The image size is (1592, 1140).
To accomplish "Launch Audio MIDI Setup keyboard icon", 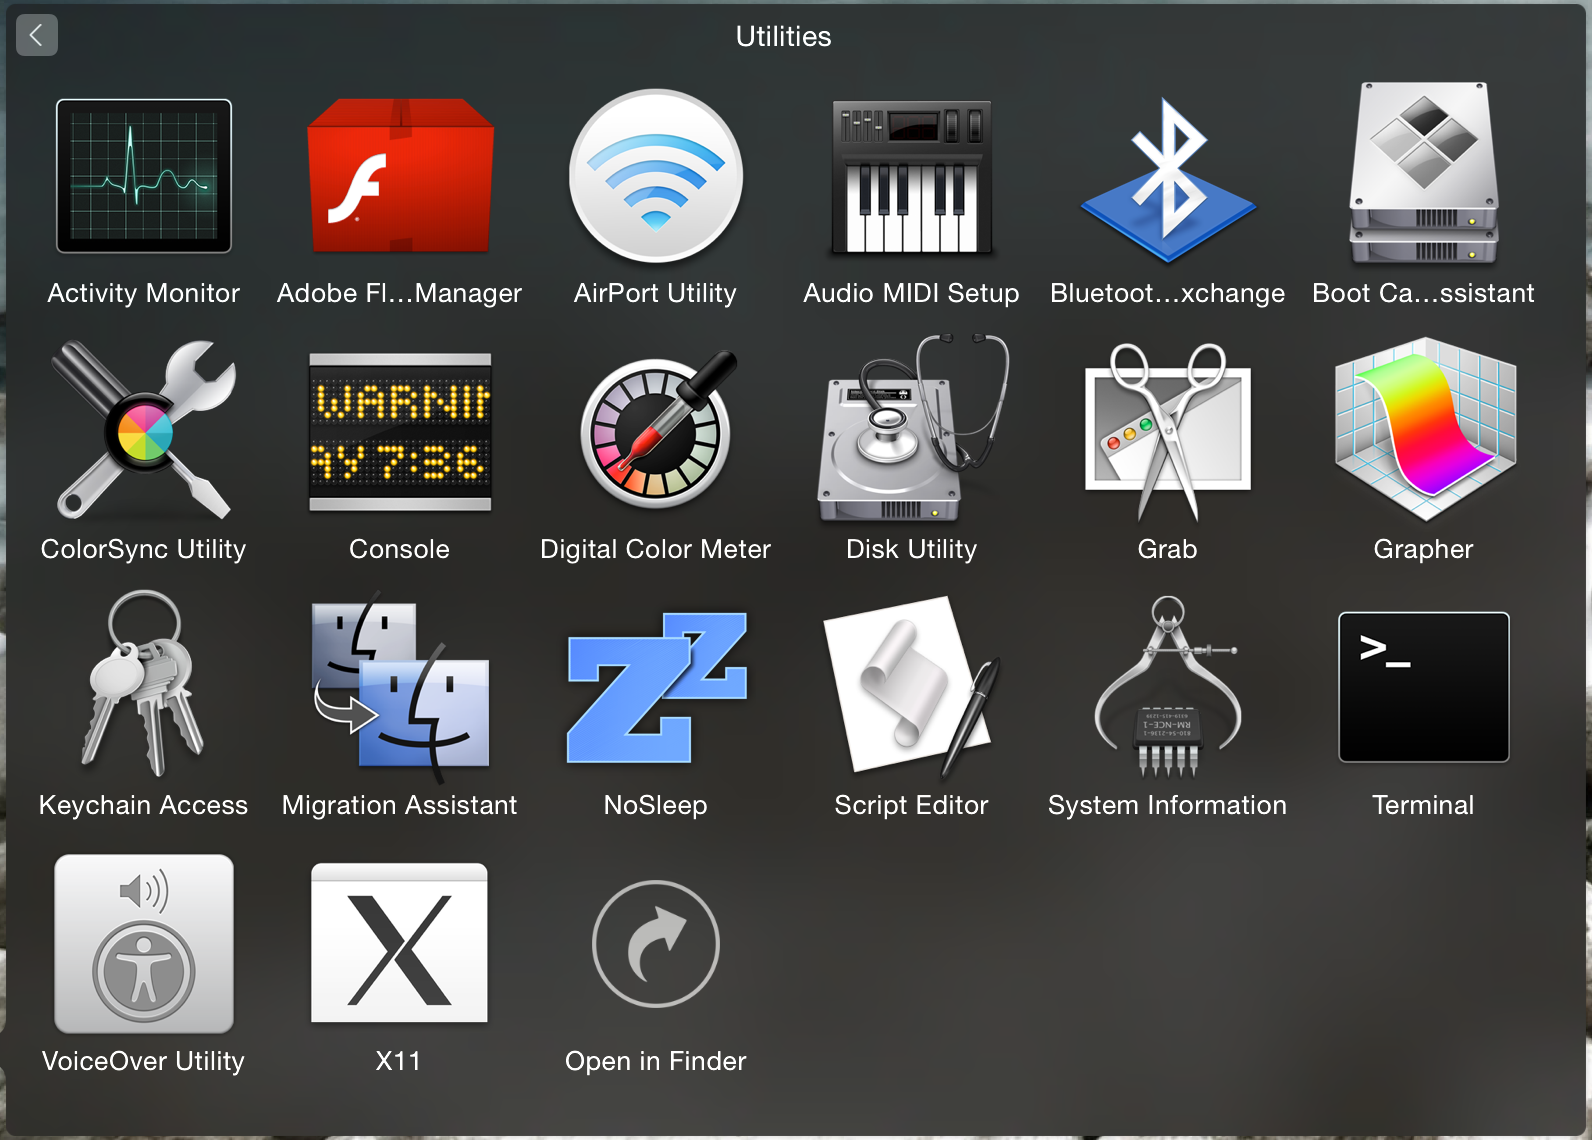I will click(x=912, y=176).
